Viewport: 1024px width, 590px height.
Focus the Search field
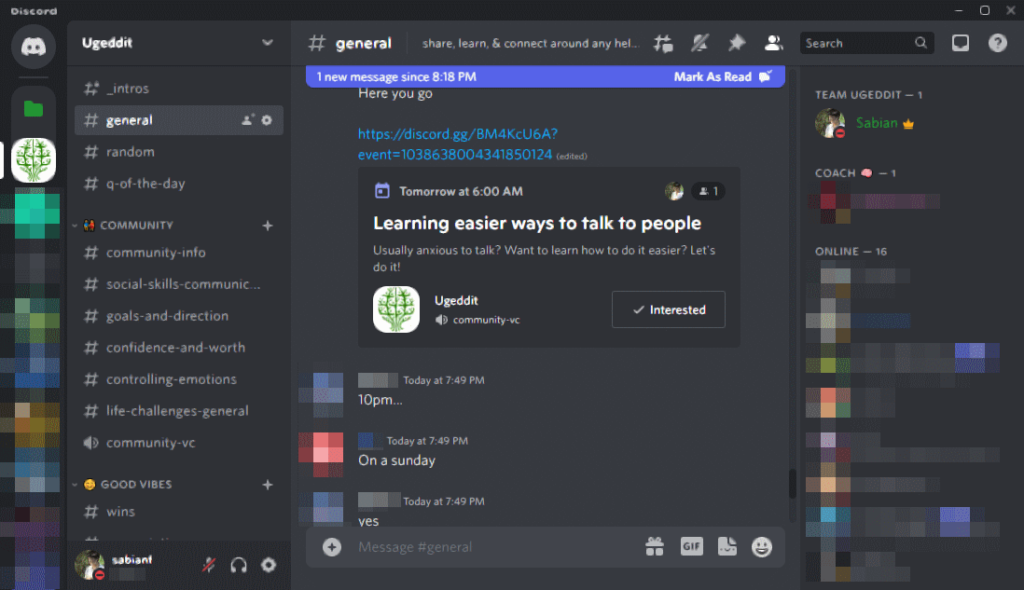(x=867, y=43)
